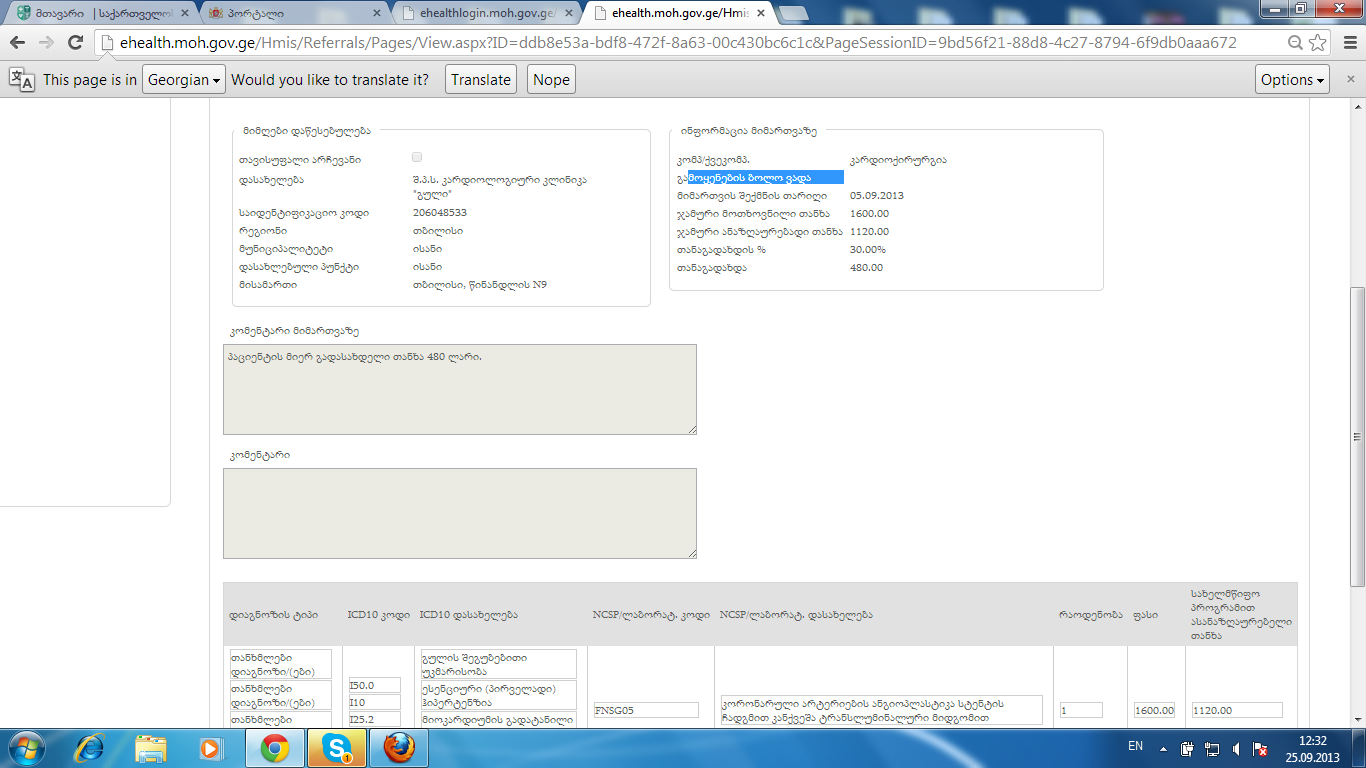The width and height of the screenshot is (1366, 768).
Task: Open Internet Explorer from the taskbar
Action: (92, 747)
